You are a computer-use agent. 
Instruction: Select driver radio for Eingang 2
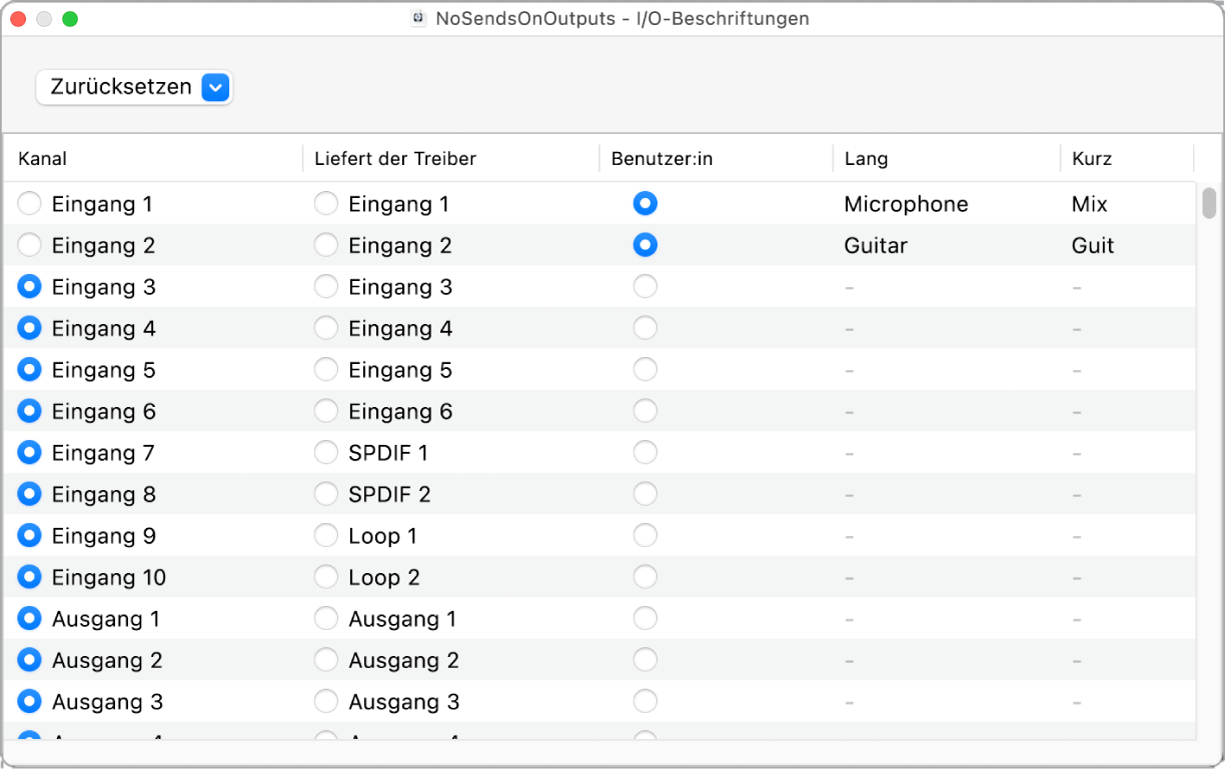(x=326, y=245)
